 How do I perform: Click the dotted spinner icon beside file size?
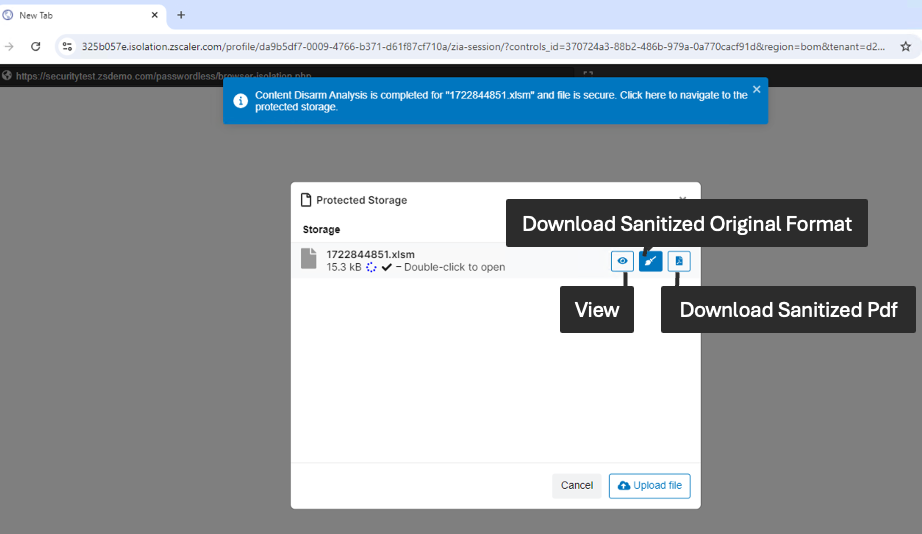click(x=371, y=268)
